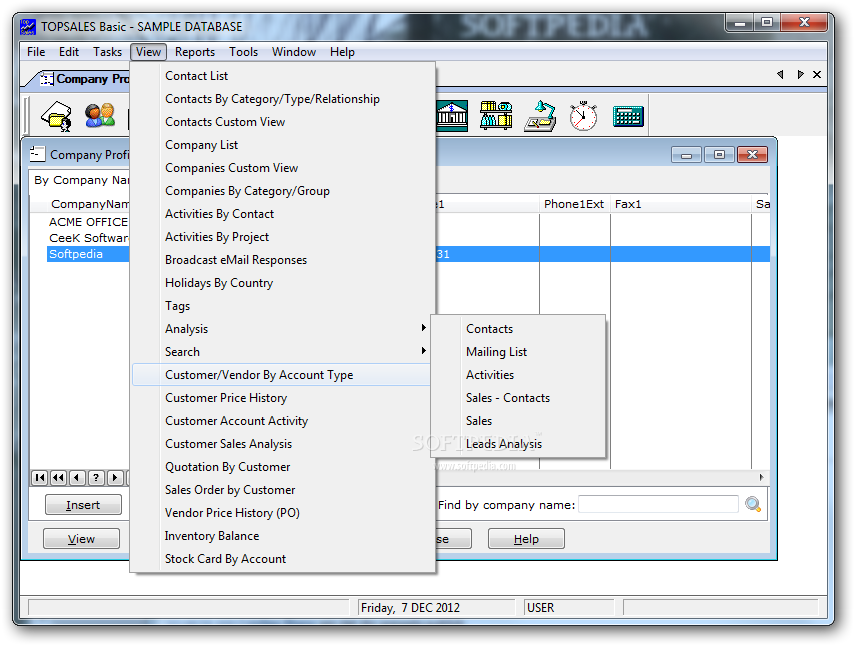Choose Broadcast eMail Responses
The image size is (855, 646).
coord(281,259)
